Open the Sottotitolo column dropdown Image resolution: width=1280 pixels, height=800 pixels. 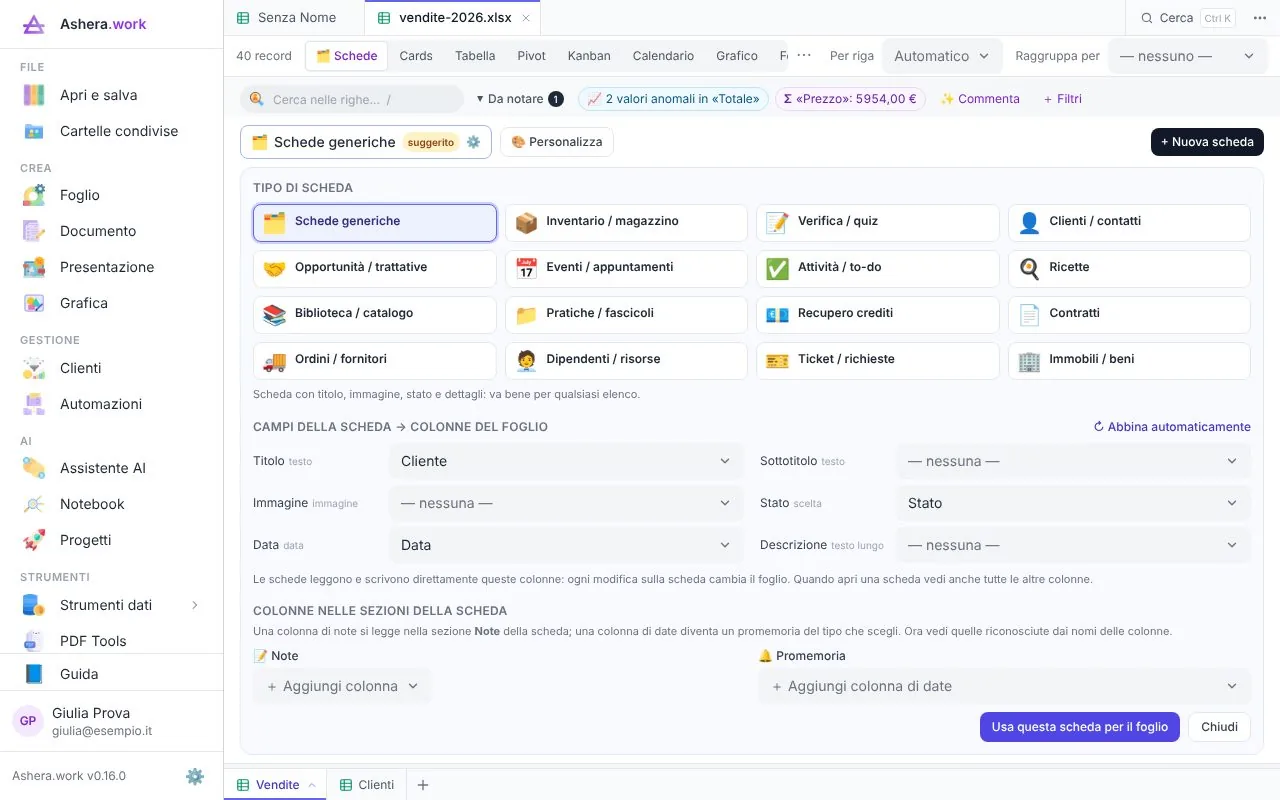(1073, 461)
